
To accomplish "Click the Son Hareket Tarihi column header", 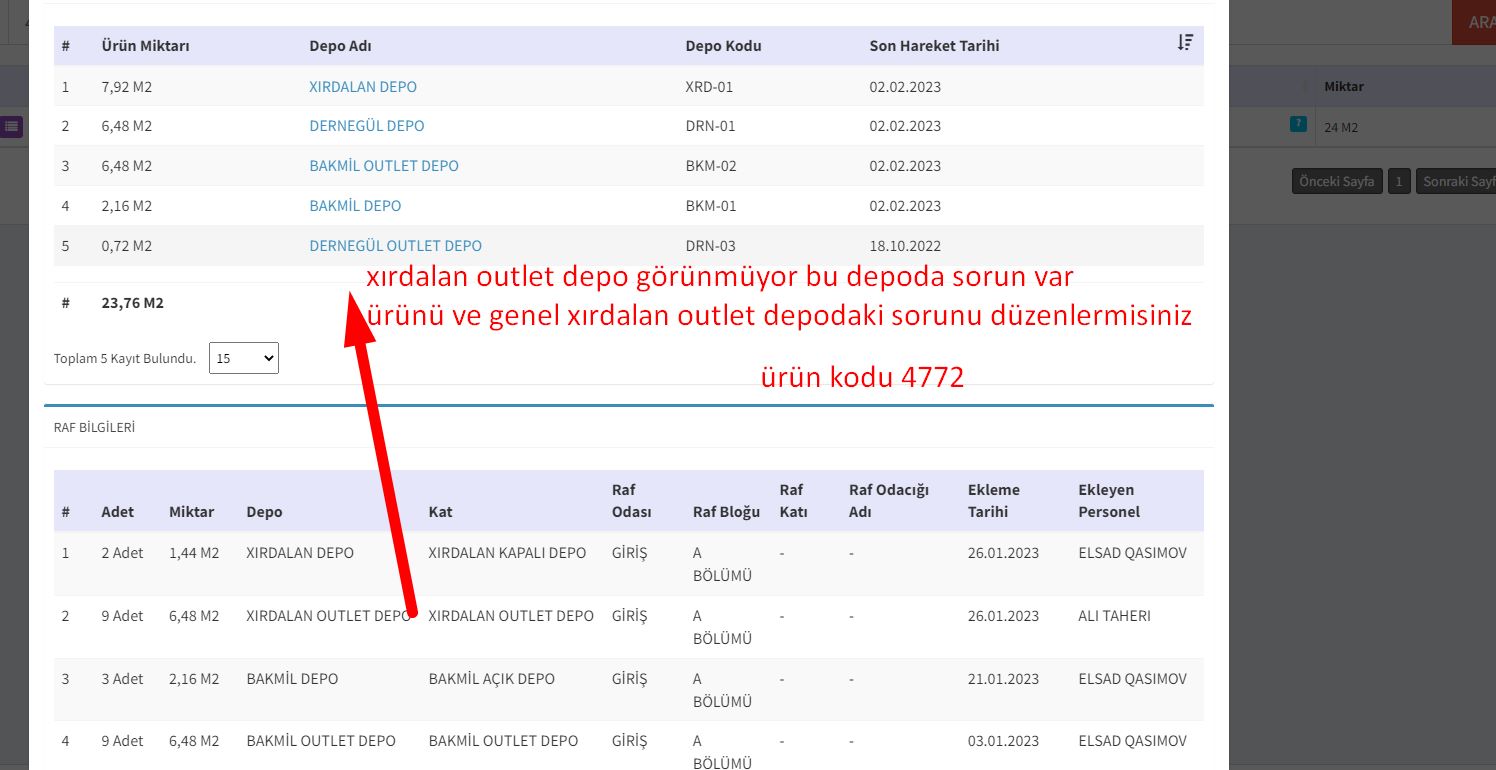I will [934, 46].
